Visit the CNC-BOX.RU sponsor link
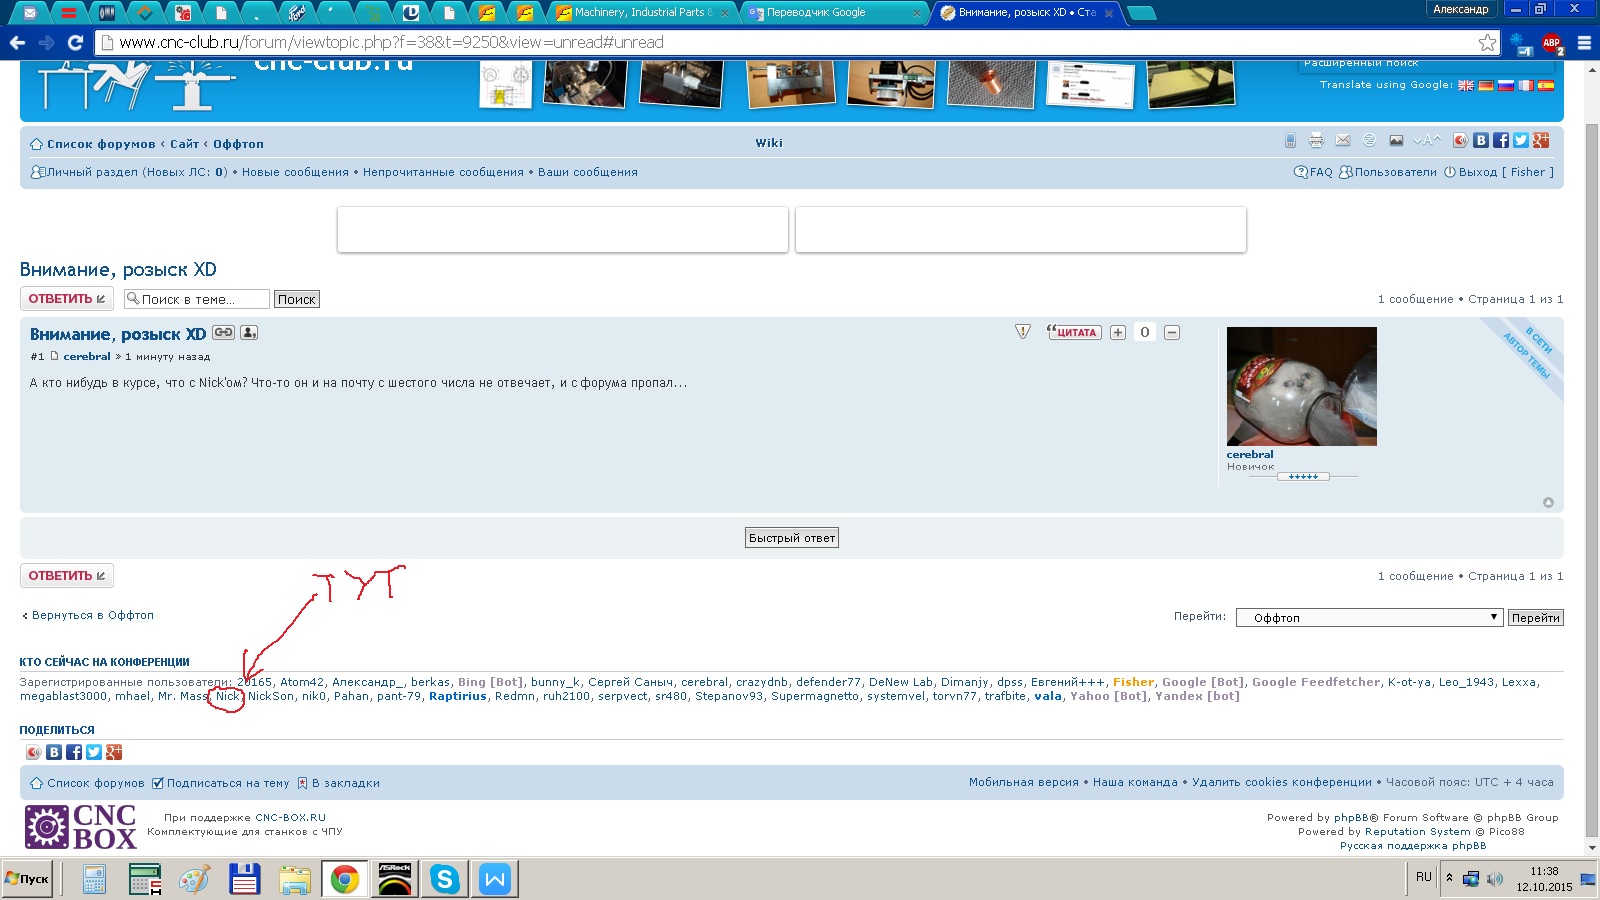 pyautogui.click(x=290, y=817)
